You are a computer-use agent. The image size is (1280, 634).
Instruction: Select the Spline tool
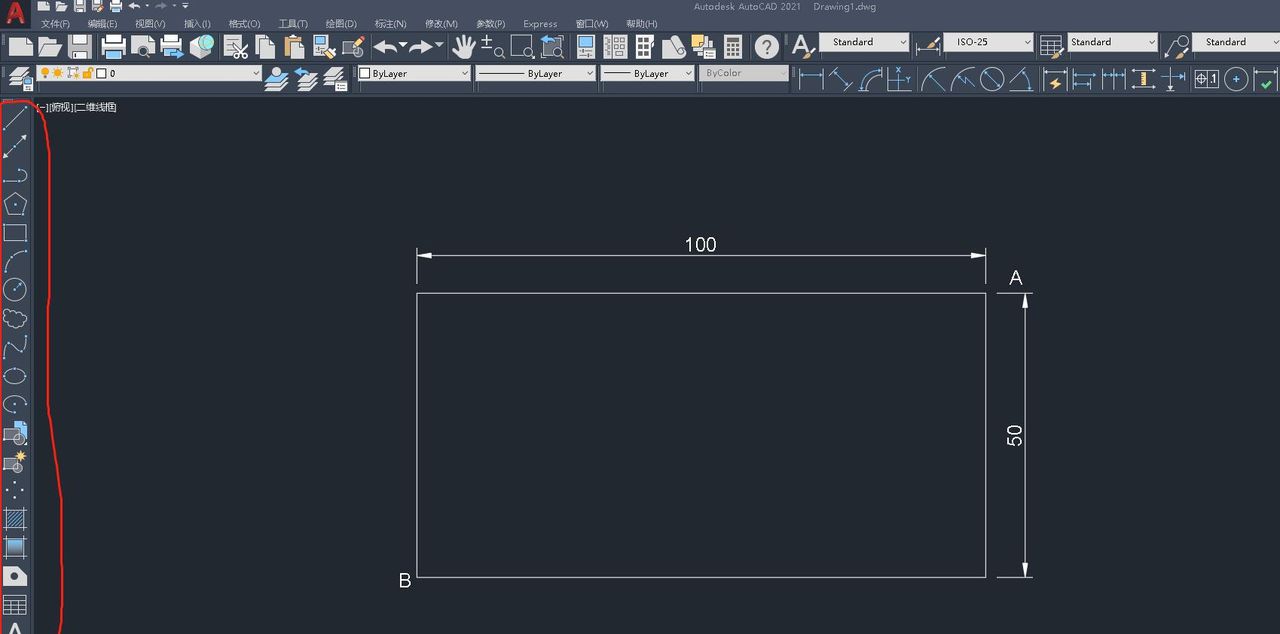15,348
